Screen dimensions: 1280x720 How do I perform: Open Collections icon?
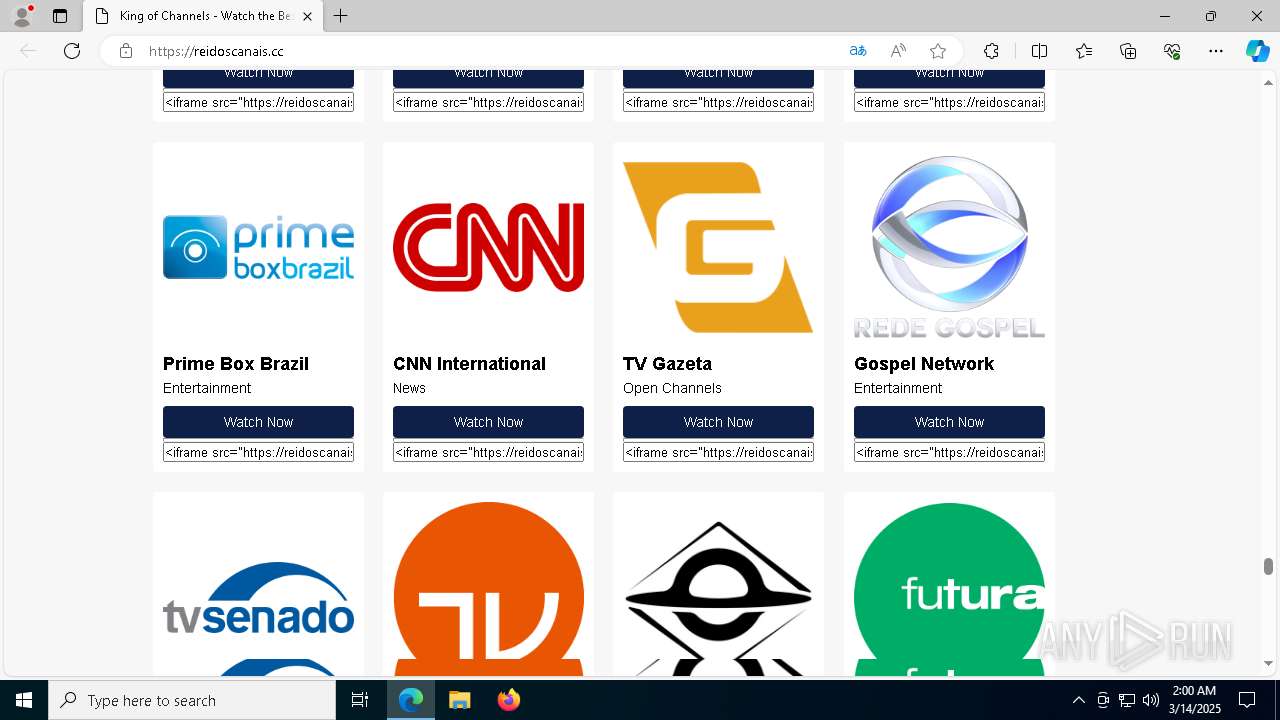tap(1128, 51)
